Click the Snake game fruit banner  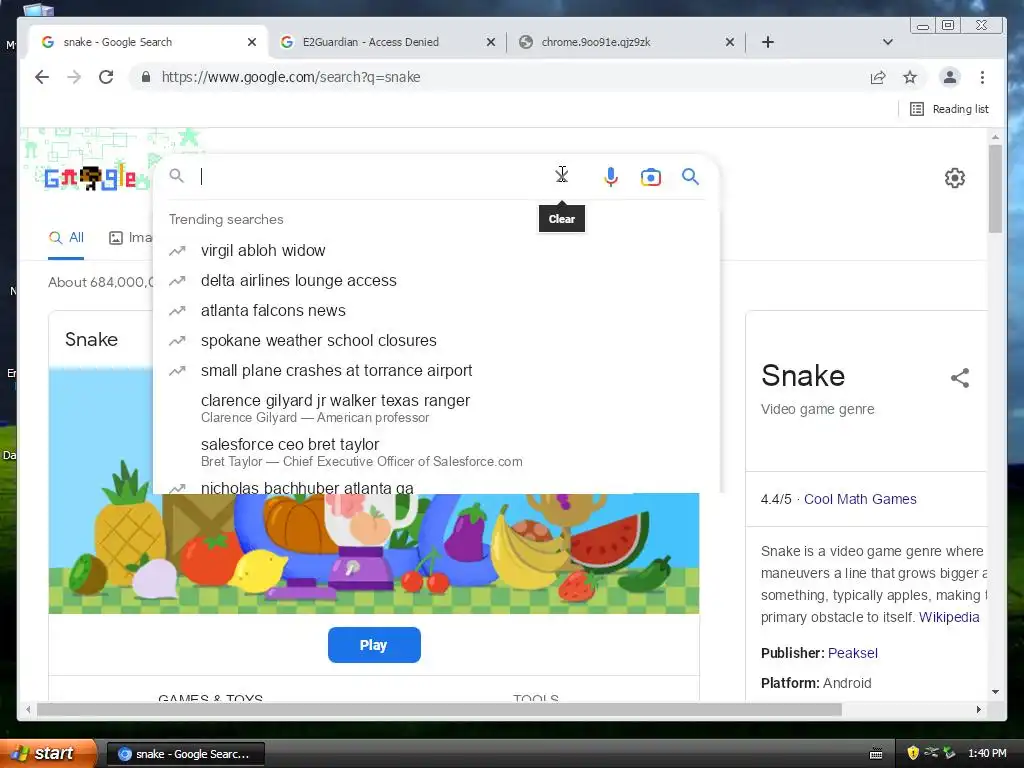(374, 554)
